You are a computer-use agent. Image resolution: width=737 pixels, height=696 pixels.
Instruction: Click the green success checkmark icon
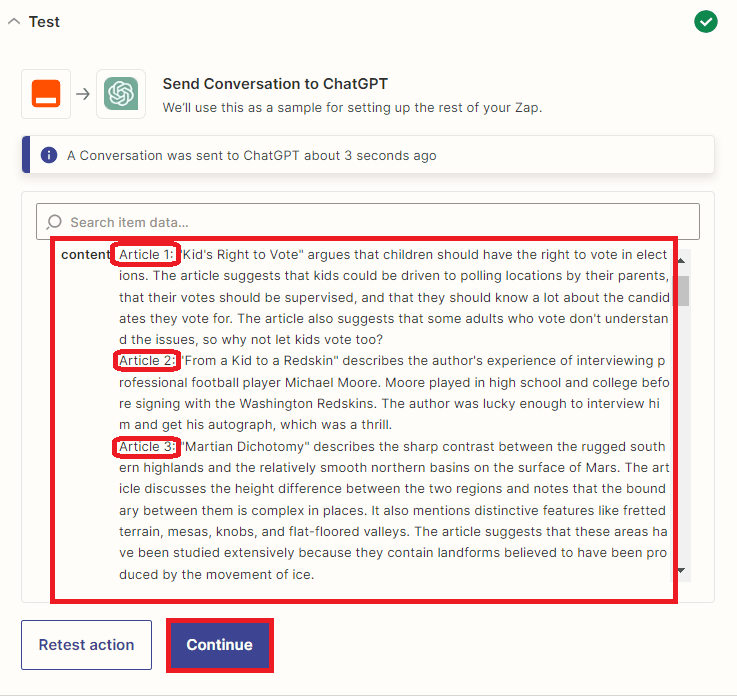point(706,21)
